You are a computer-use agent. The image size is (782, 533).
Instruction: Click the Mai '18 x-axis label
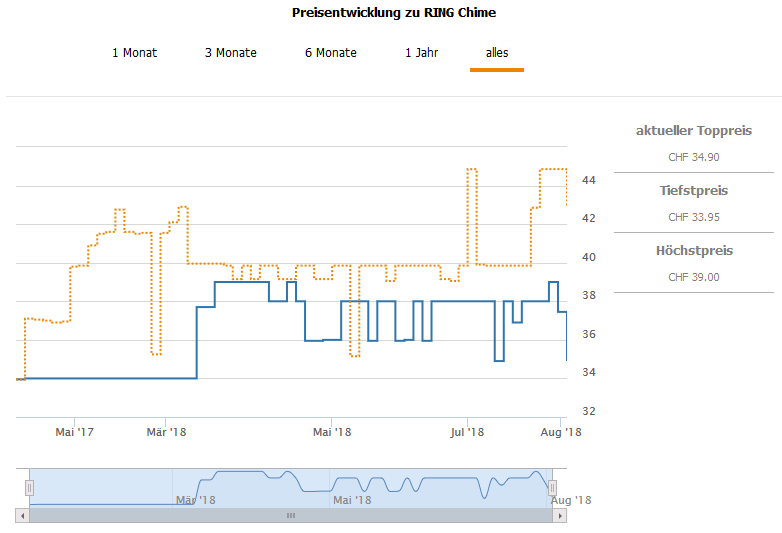coord(332,432)
